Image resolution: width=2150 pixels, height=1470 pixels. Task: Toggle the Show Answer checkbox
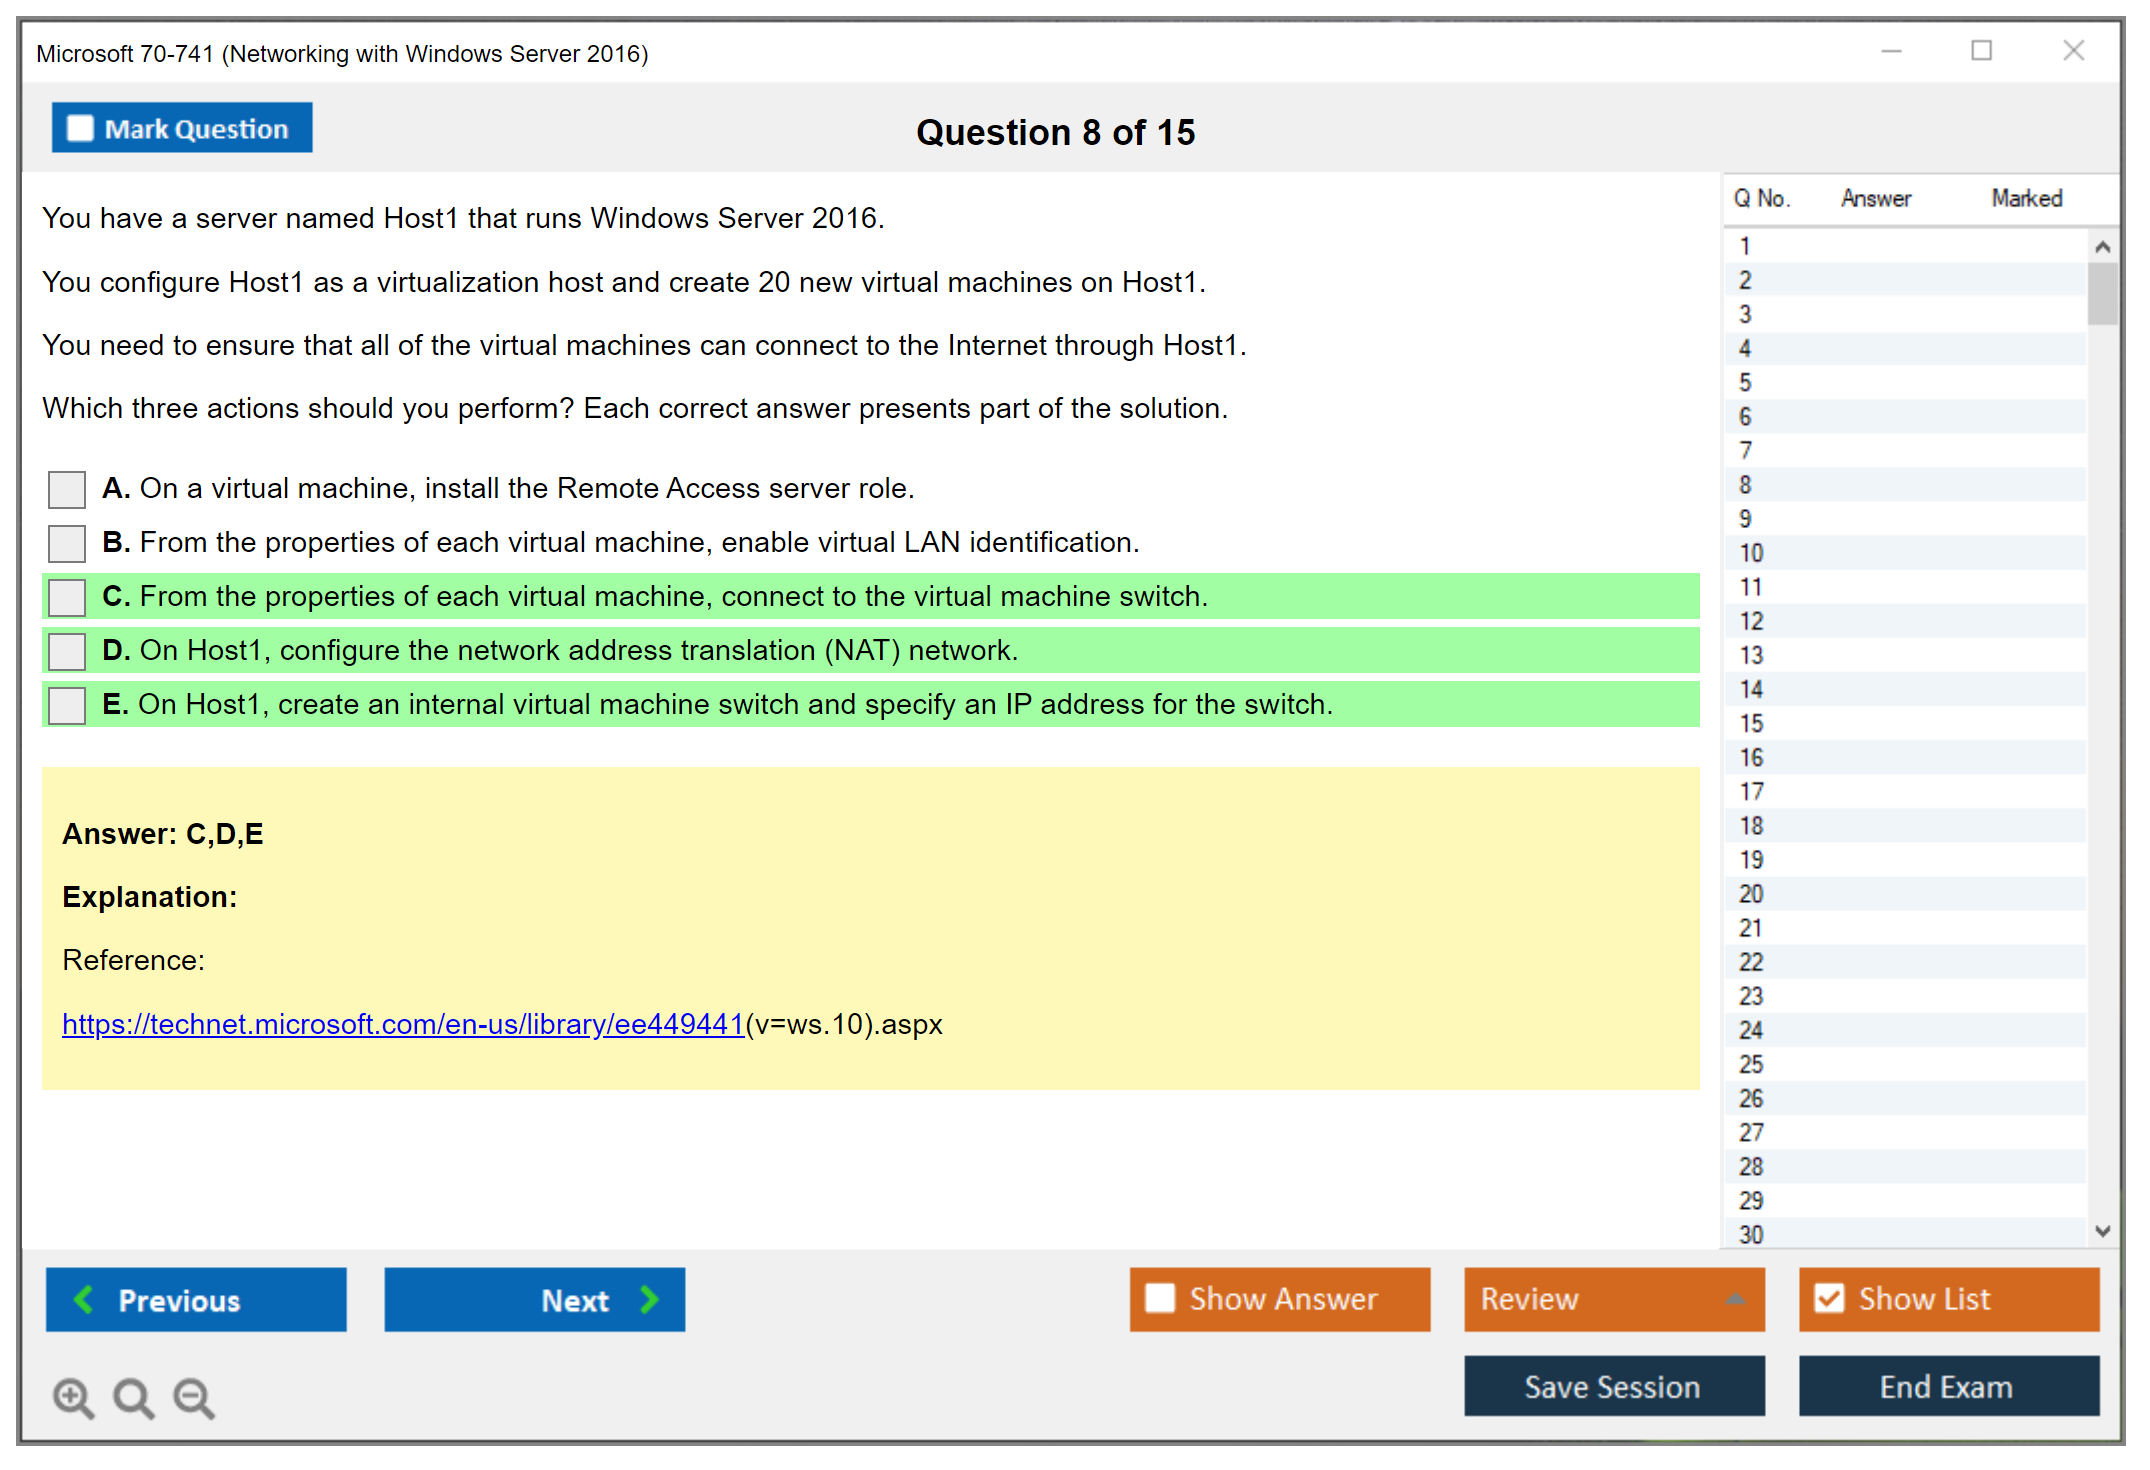point(1160,1298)
